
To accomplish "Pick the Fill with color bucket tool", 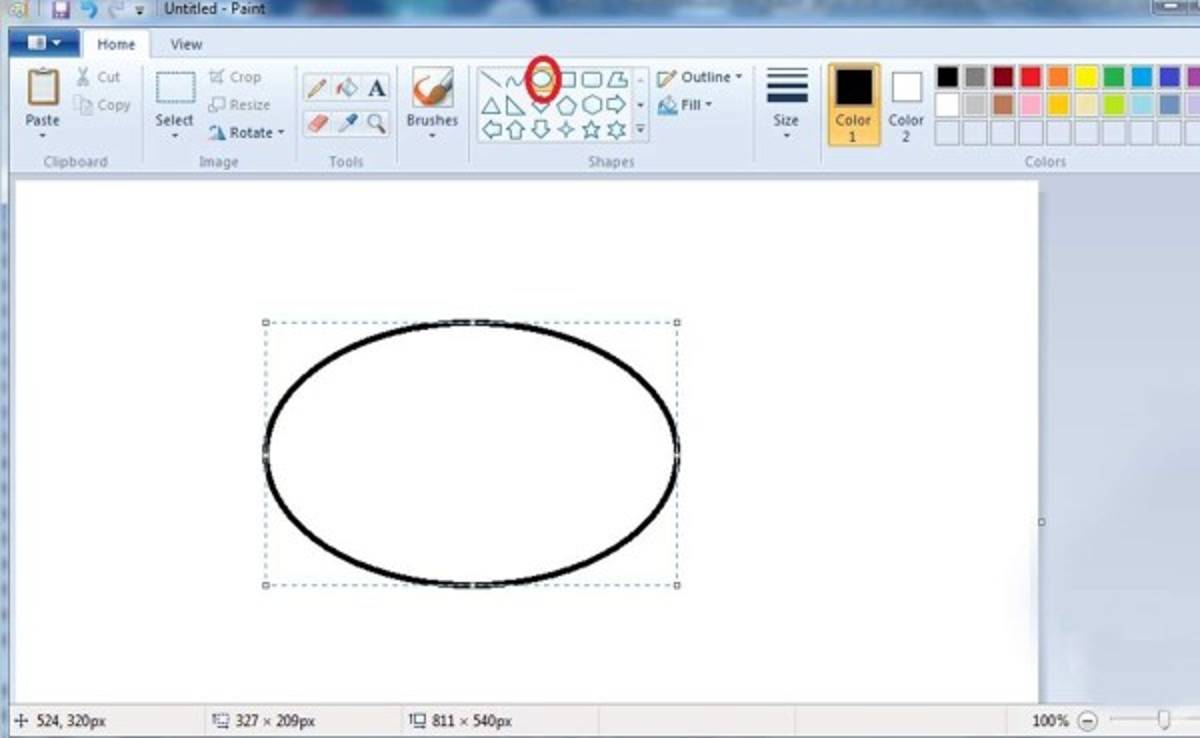I will tap(346, 88).
